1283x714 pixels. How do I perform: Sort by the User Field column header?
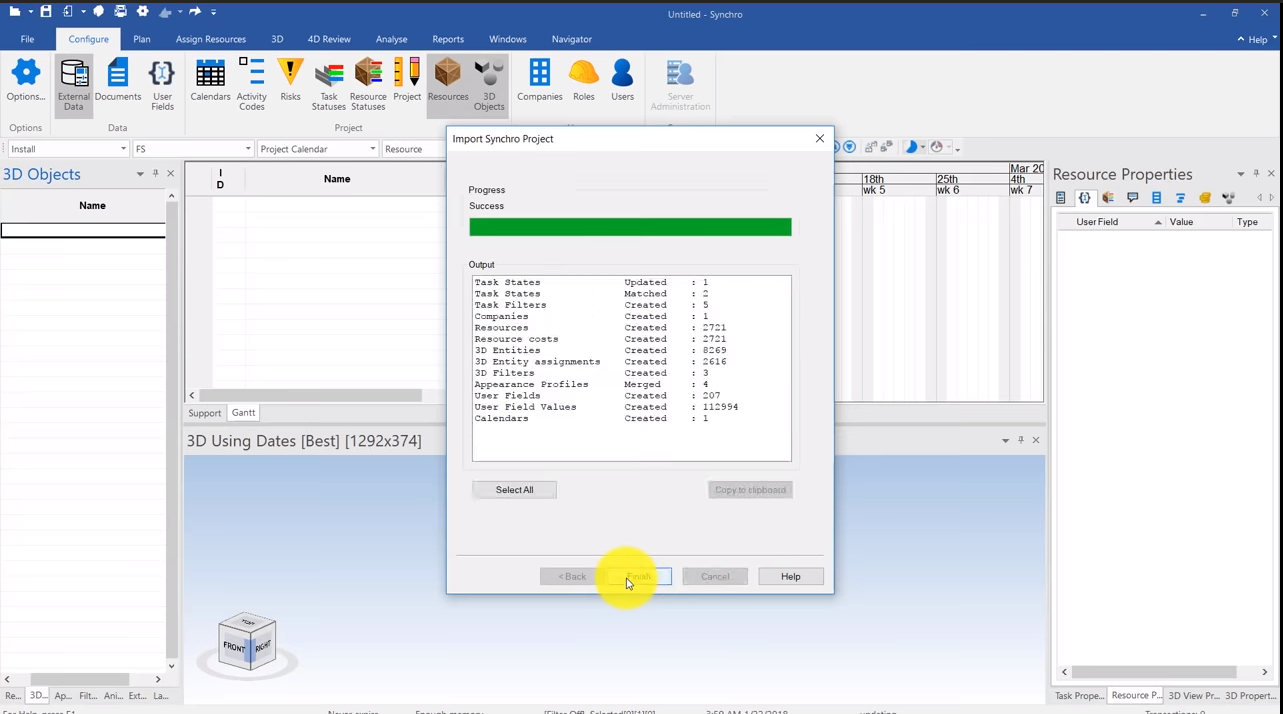1110,222
